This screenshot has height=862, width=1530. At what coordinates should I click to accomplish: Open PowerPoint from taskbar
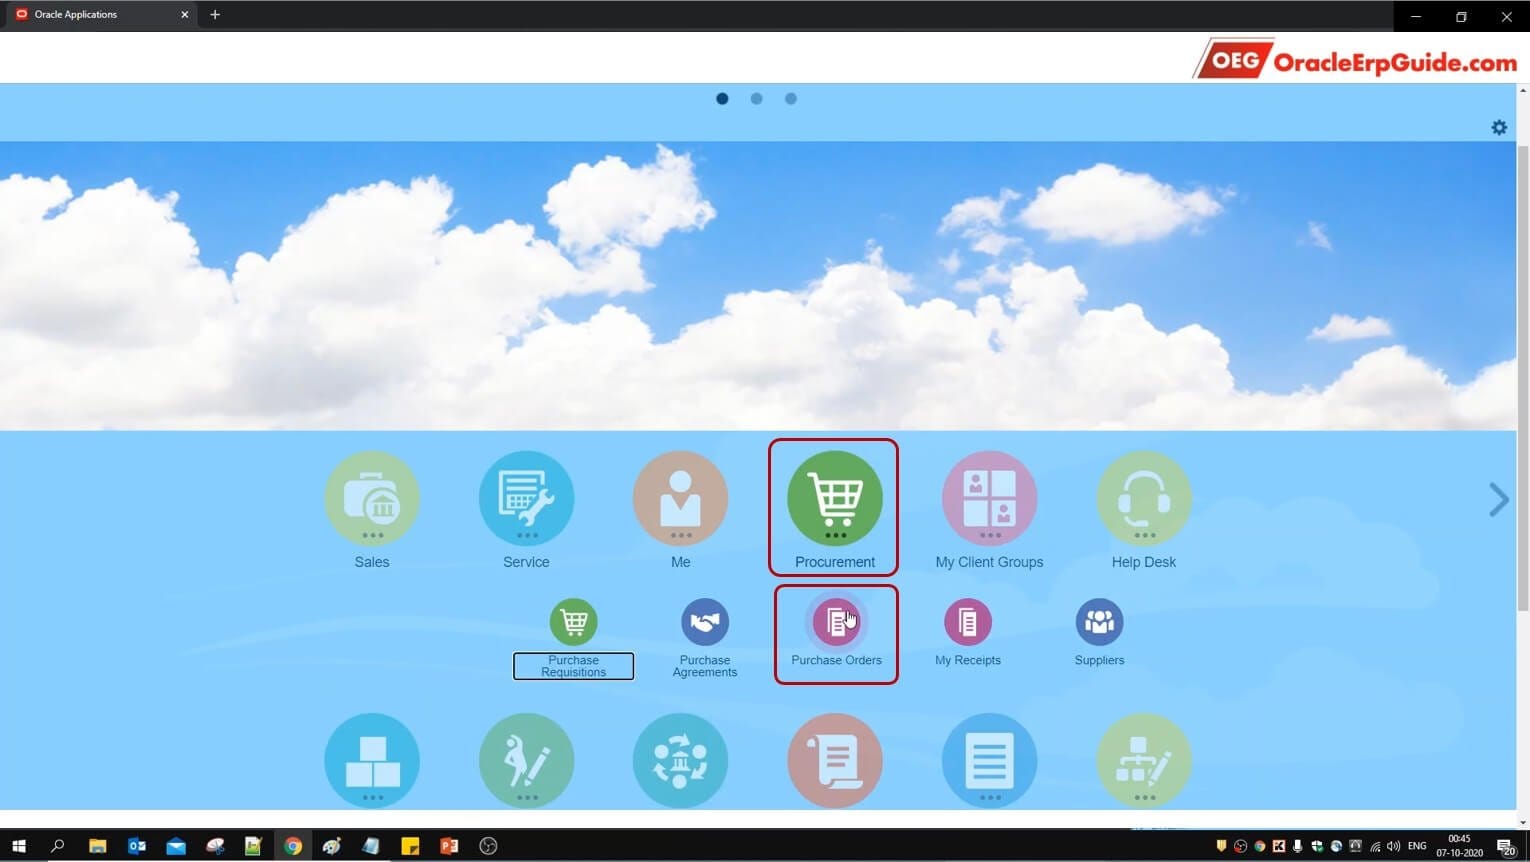(x=449, y=846)
